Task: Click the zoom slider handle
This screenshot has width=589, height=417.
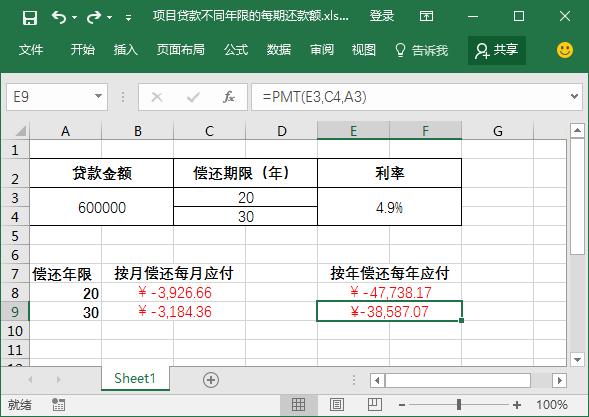Action: coord(459,405)
